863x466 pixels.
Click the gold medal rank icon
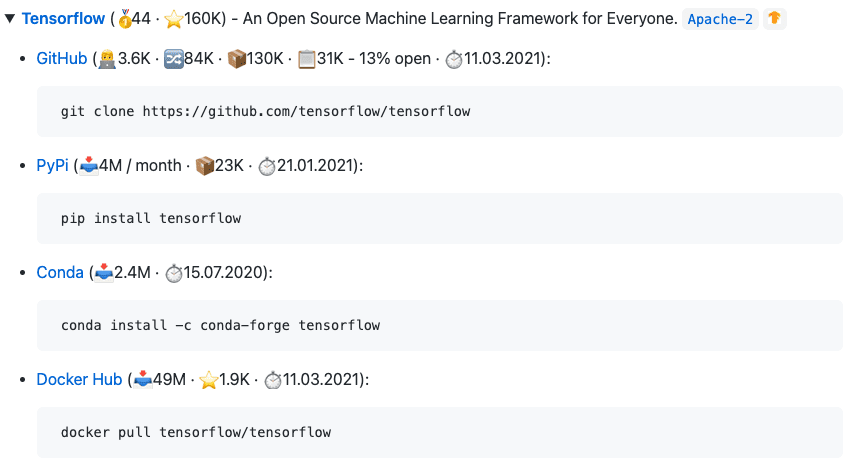125,19
